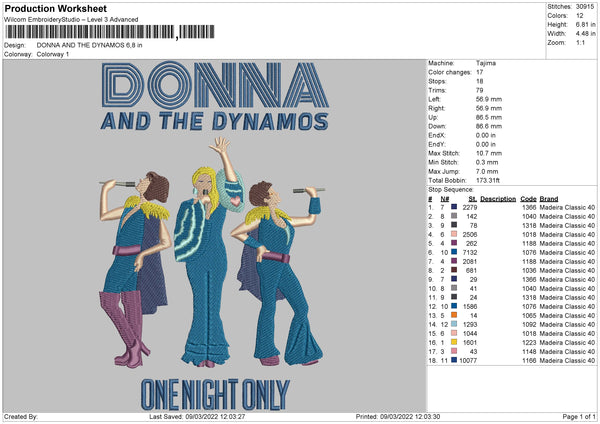Select the design name 'DONNA AND THE DYNAMOS 6,8 in'
Viewport: 600px width, 424px height.
(x=90, y=45)
